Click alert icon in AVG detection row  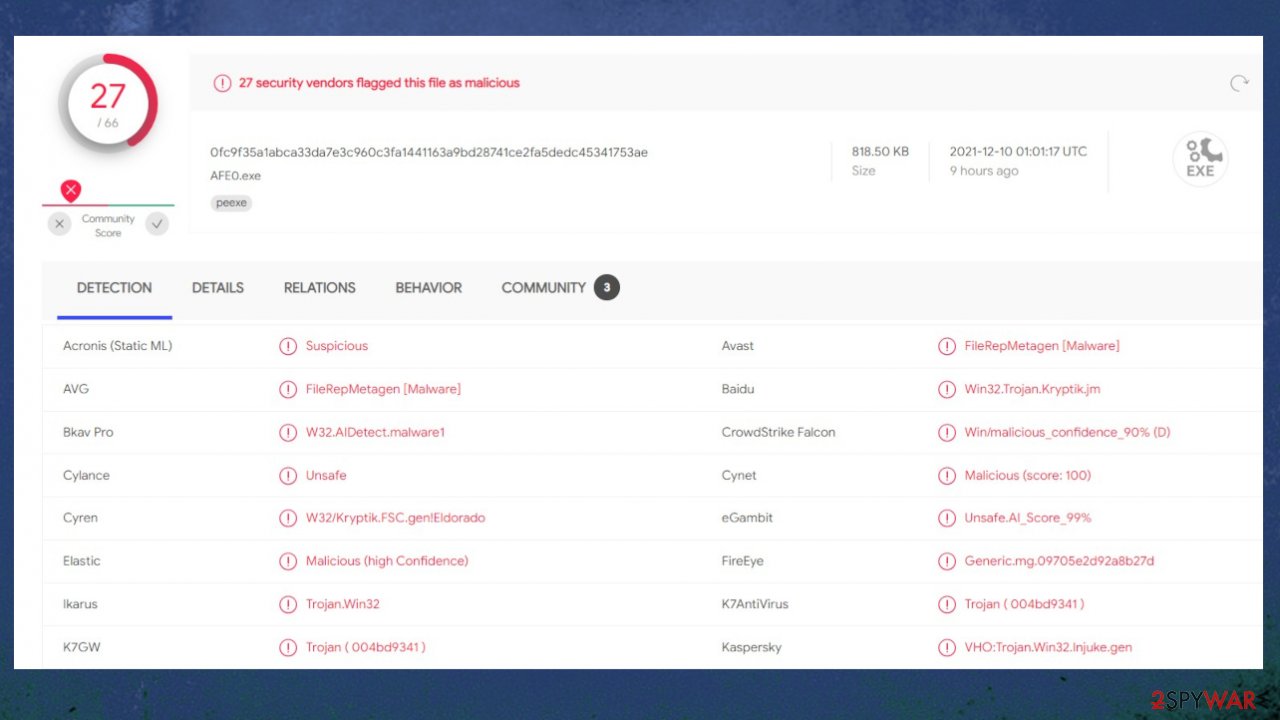point(288,389)
